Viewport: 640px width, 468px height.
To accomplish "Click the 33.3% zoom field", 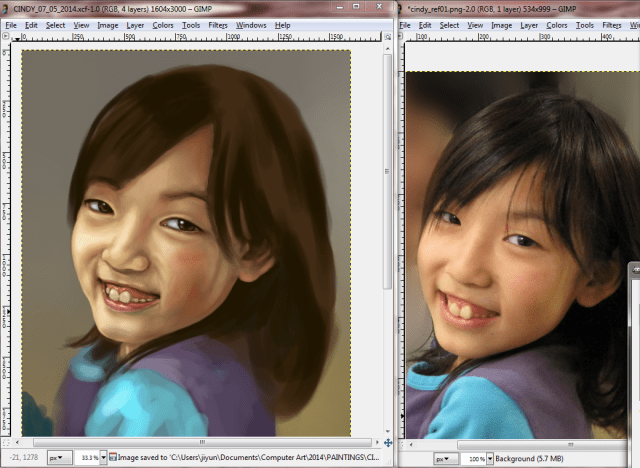I will coord(88,458).
